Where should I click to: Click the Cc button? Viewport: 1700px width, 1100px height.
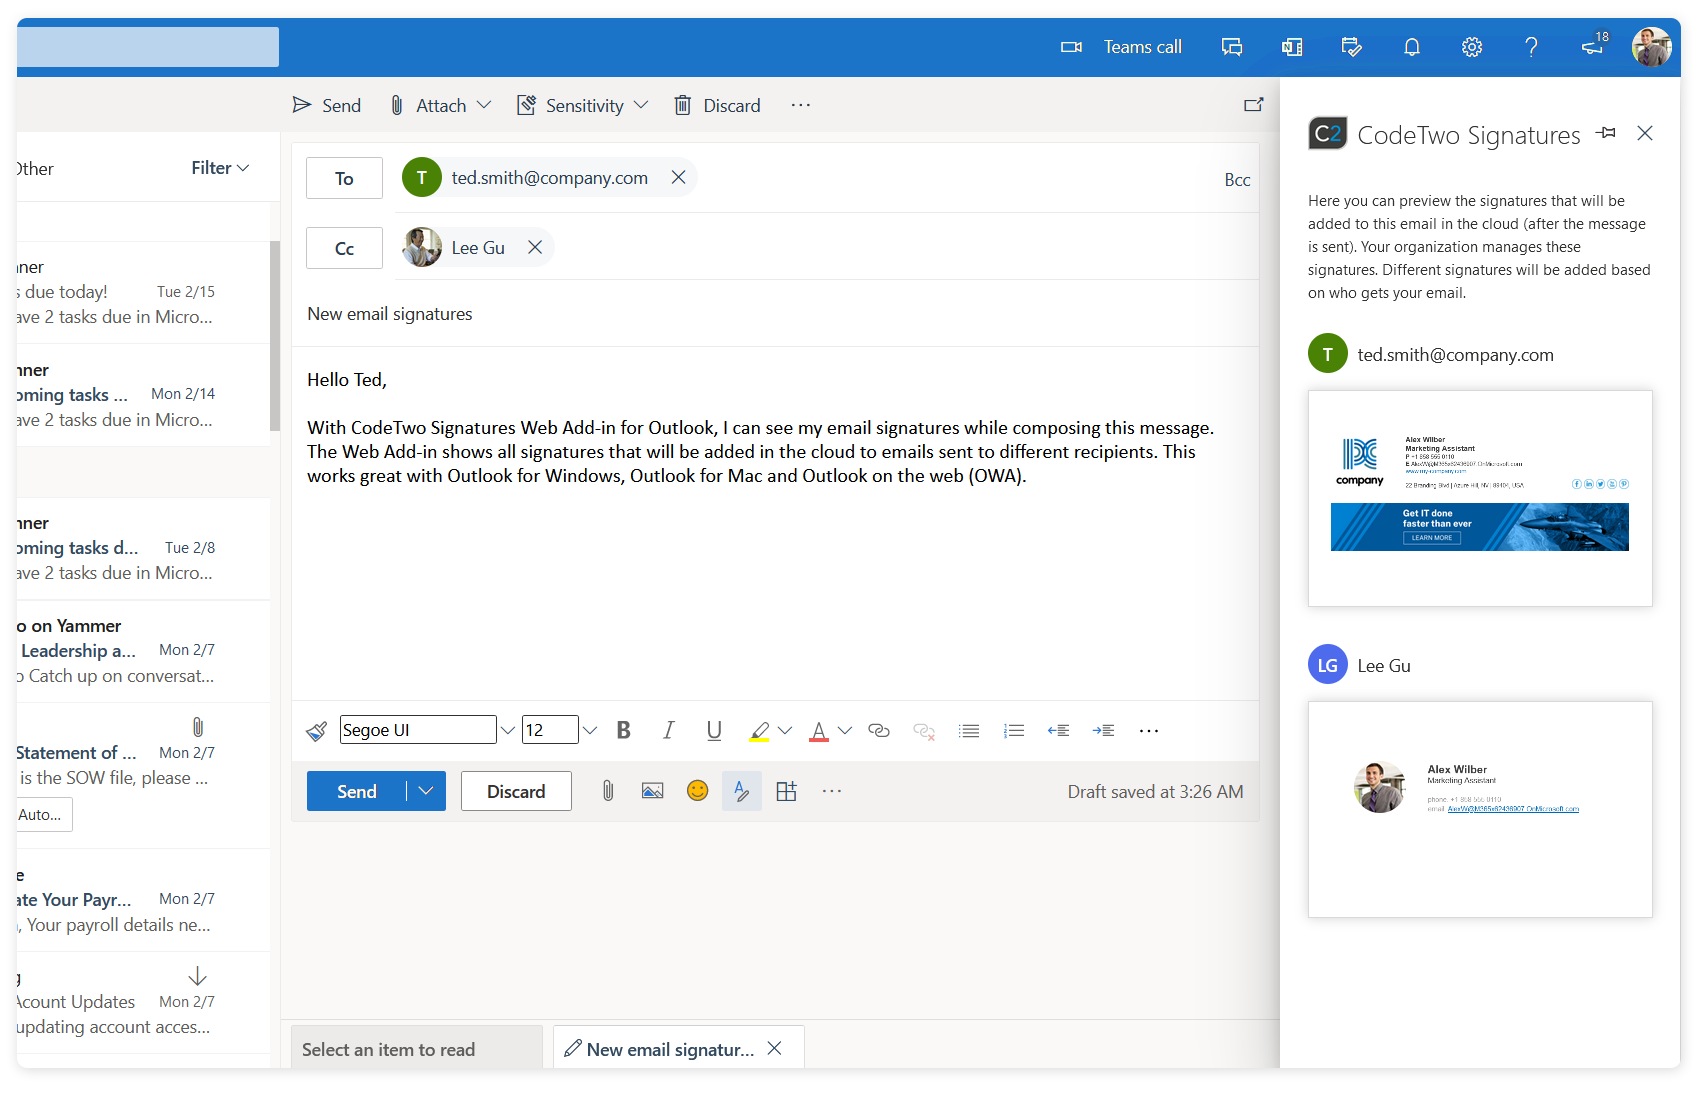[x=344, y=248]
